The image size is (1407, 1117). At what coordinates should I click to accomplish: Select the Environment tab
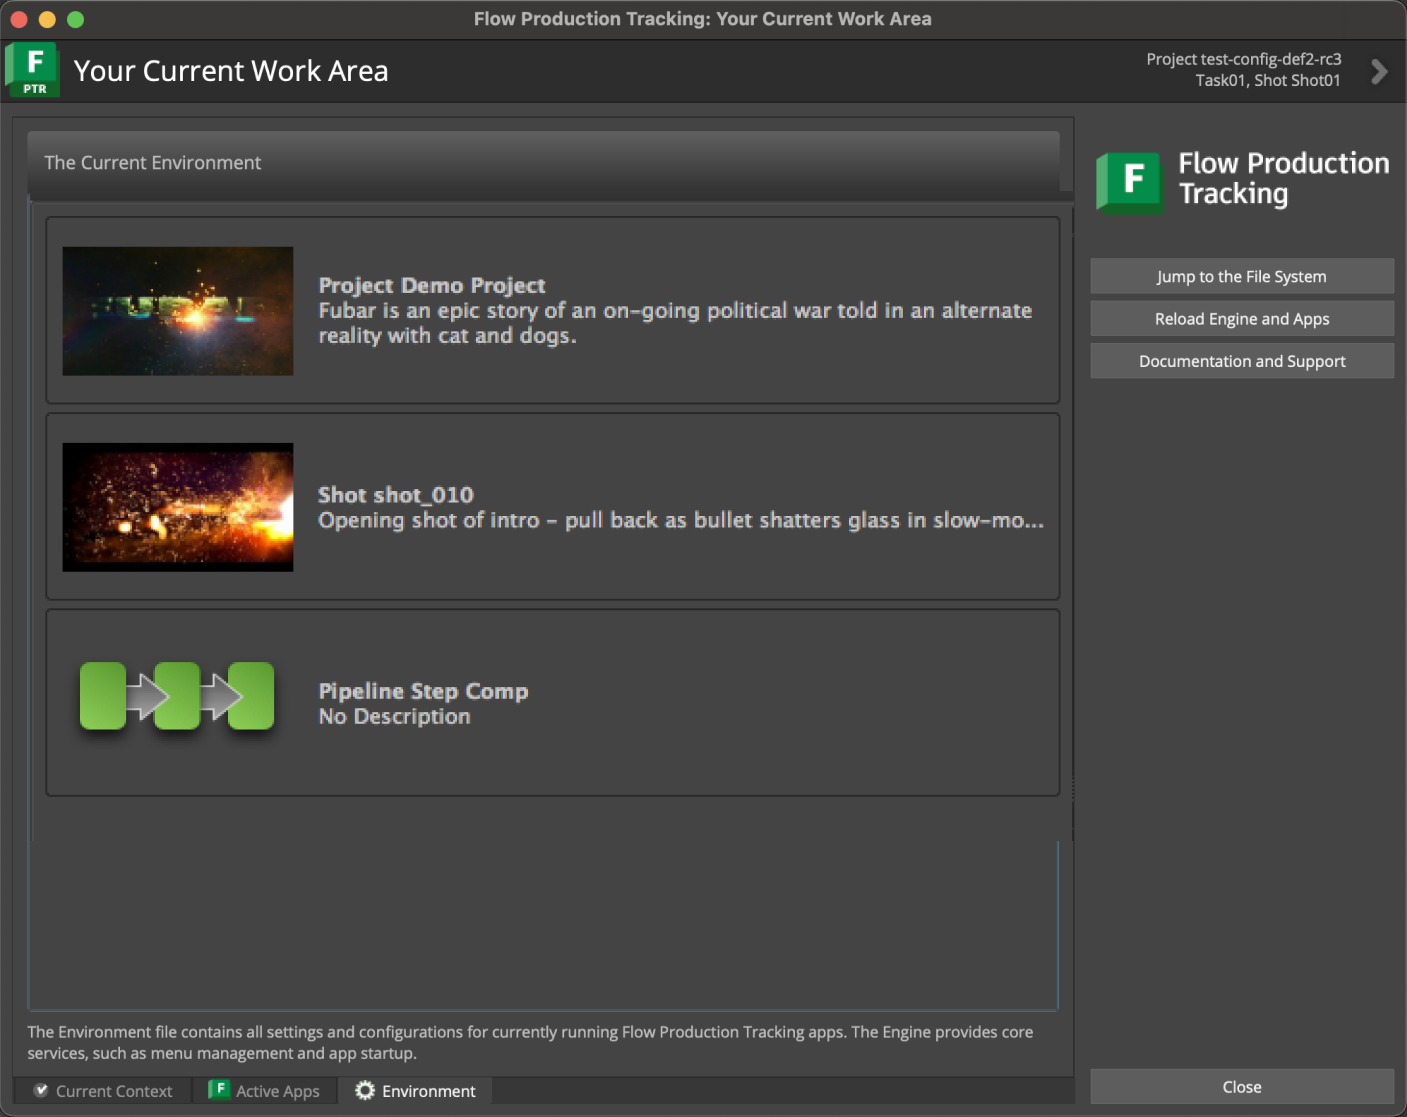pos(415,1091)
